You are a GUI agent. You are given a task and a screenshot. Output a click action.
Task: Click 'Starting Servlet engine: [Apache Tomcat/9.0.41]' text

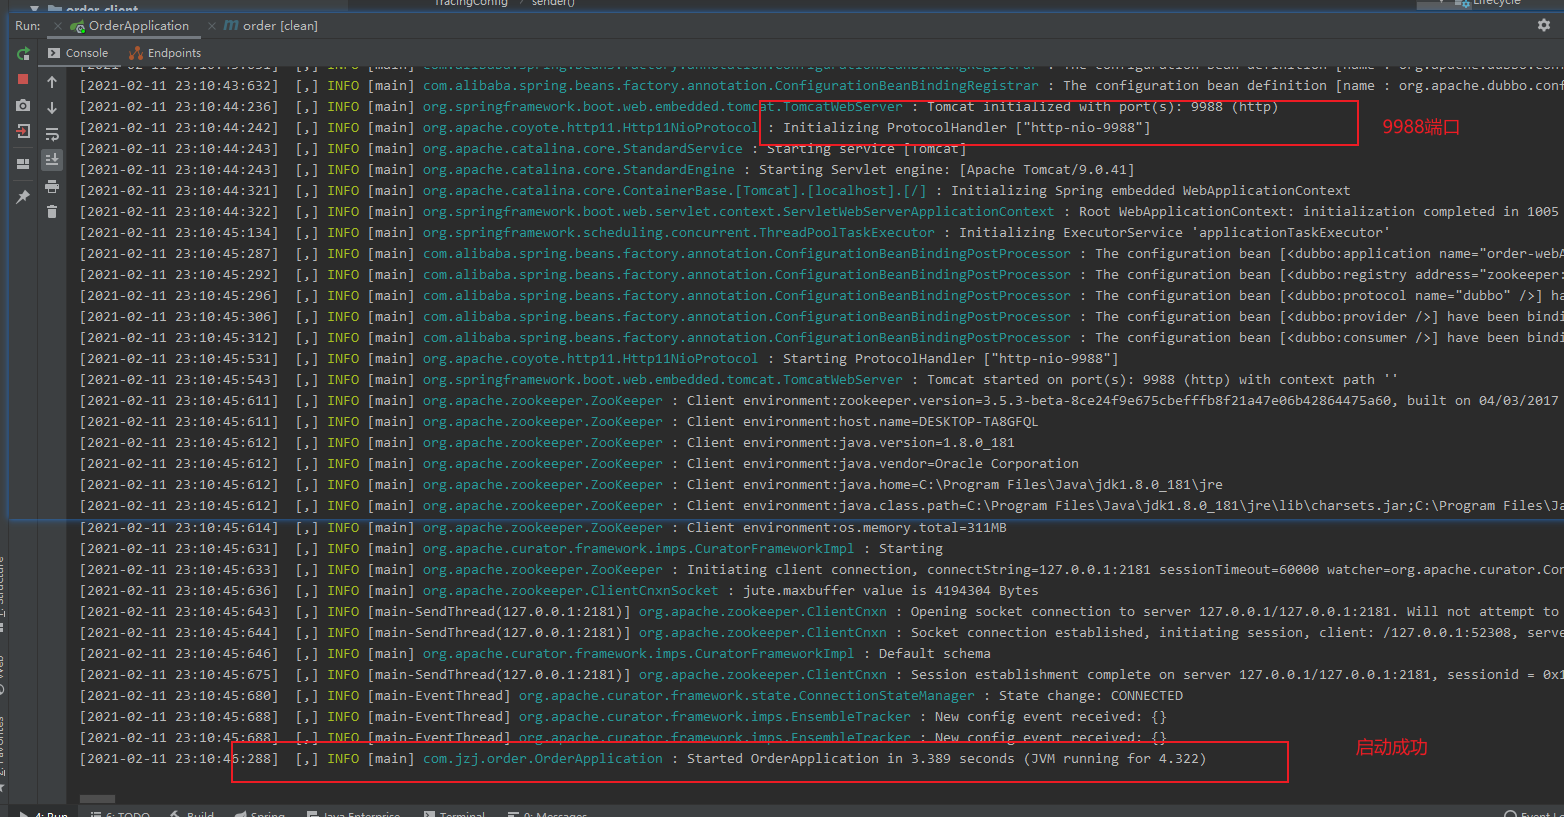(946, 170)
